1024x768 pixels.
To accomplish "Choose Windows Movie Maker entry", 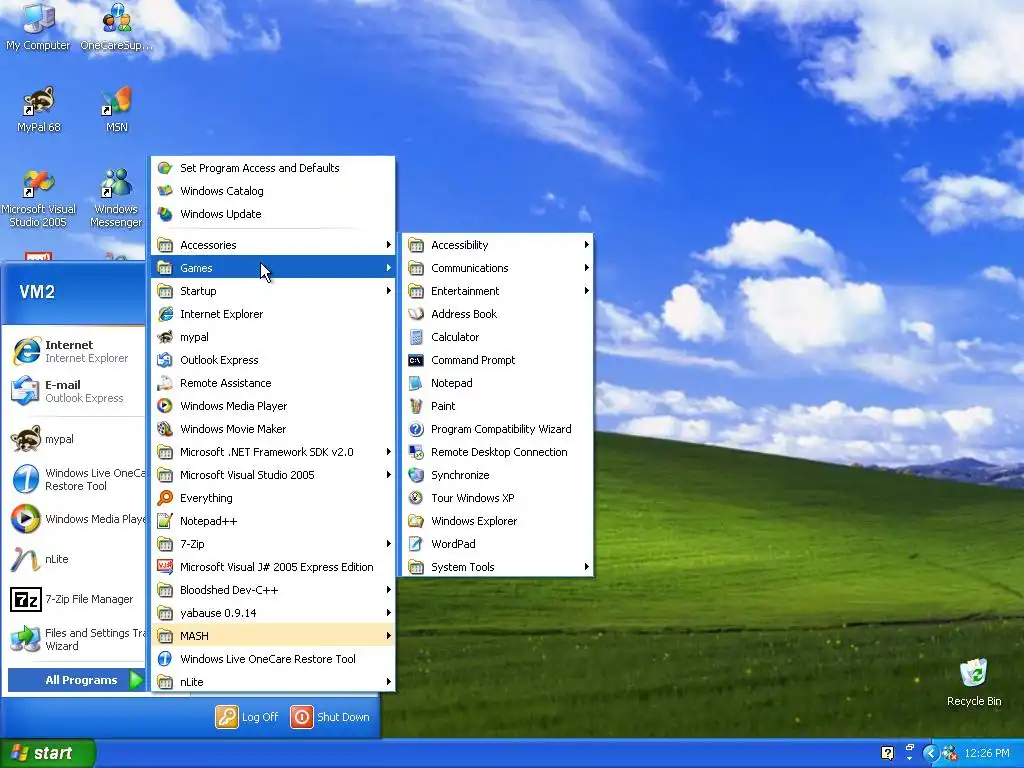I will 273,428.
